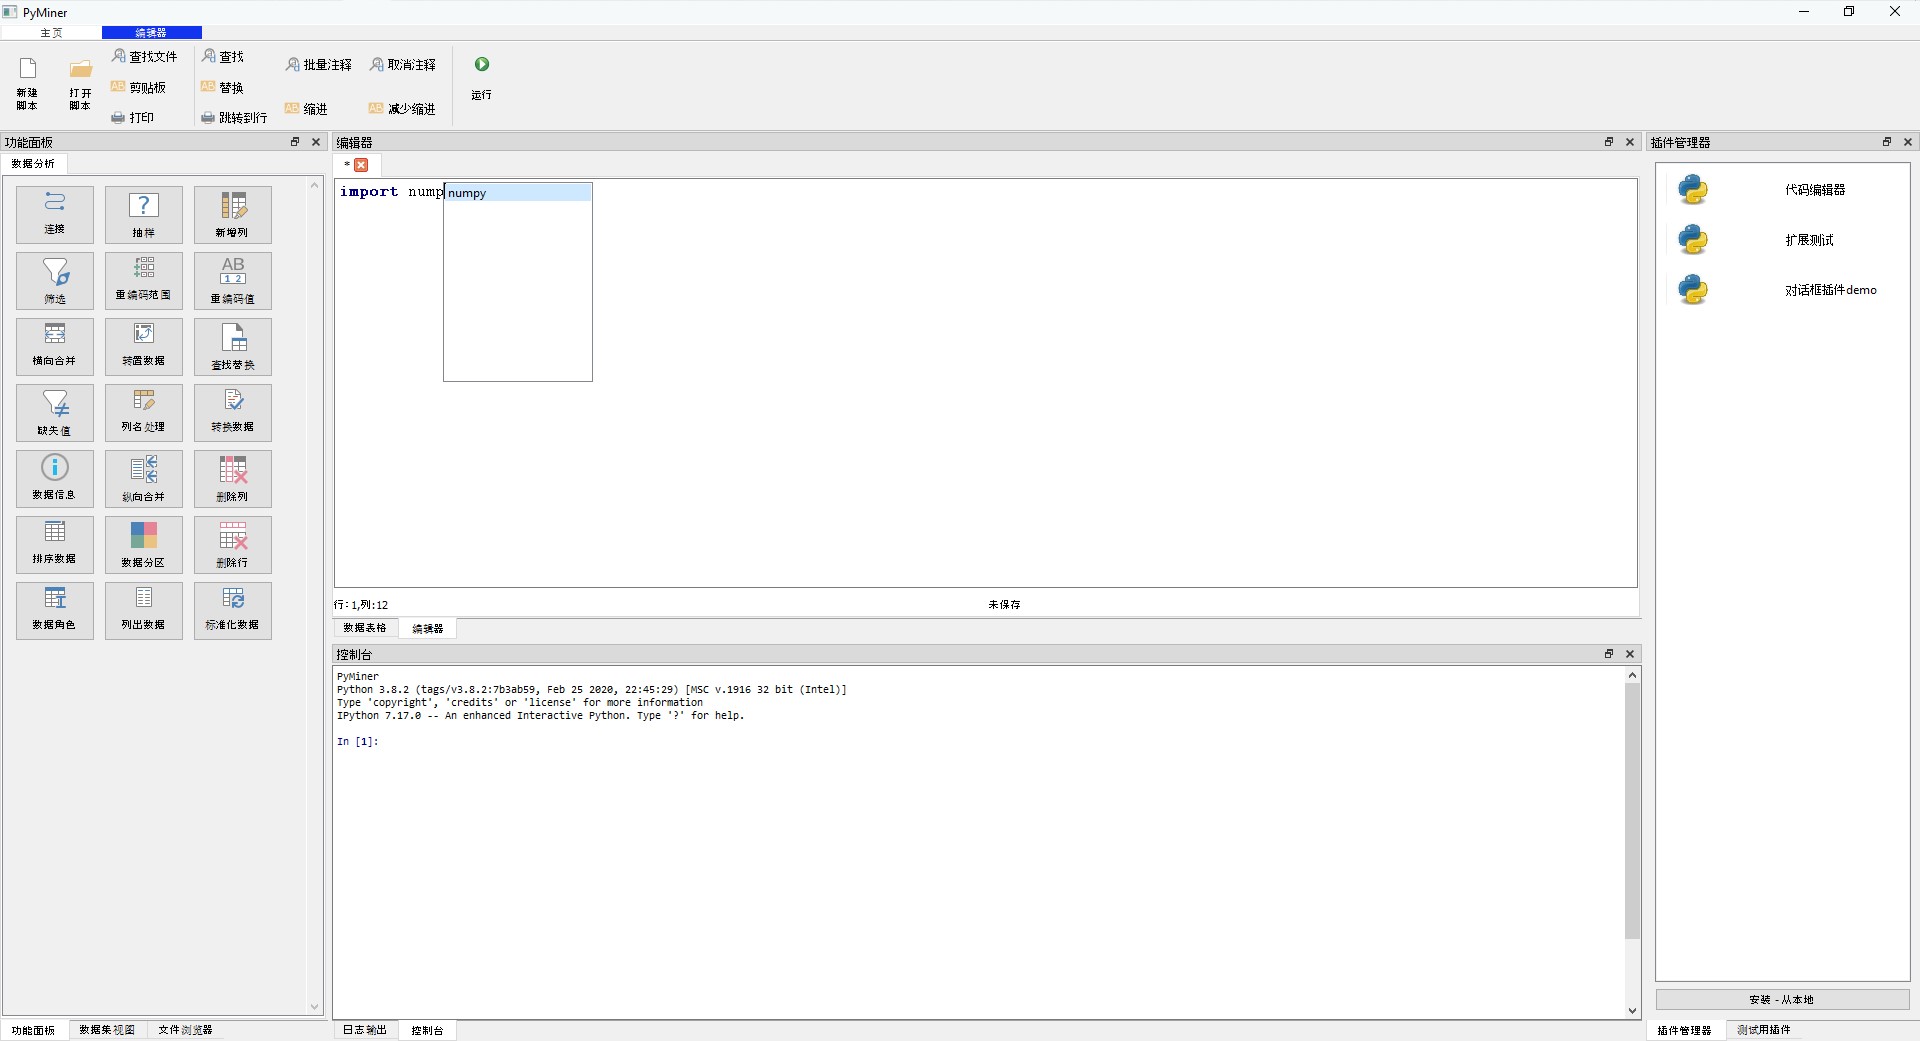Screen dimensions: 1920x1041
Task: Click the 新增列 add column icon
Action: [x=233, y=214]
